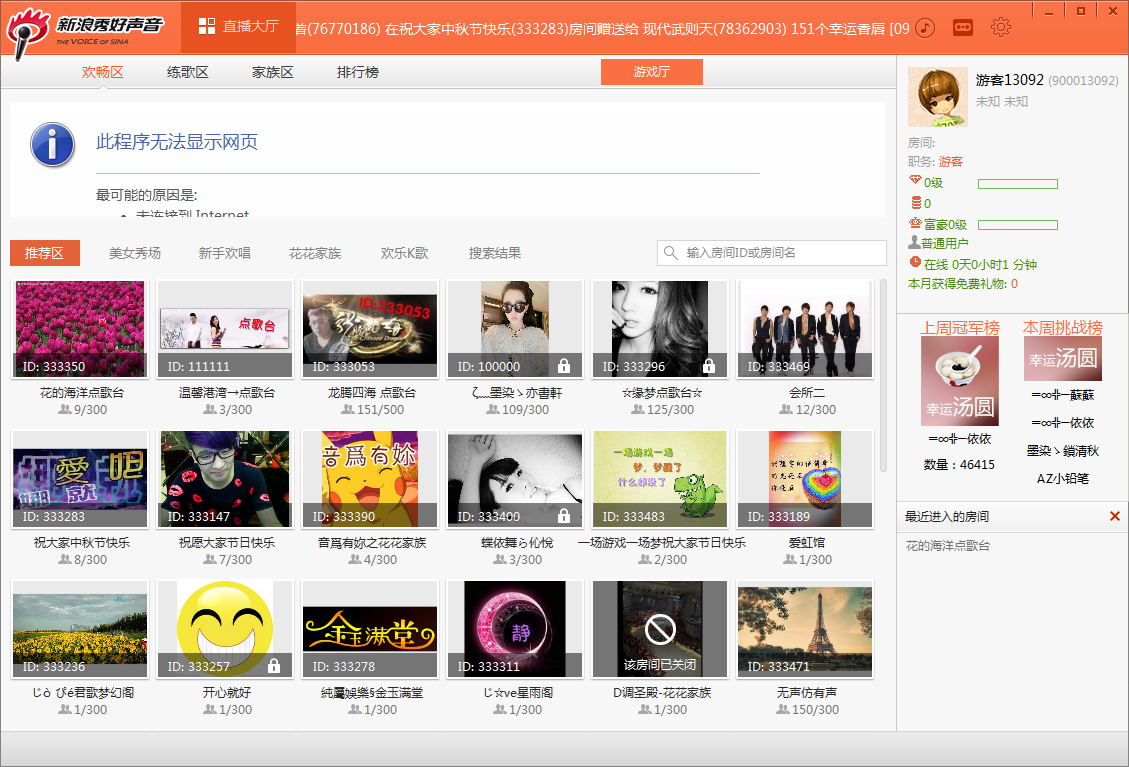
Task: Open room 无声仿有声 Eiffel thumbnail
Action: (x=805, y=629)
